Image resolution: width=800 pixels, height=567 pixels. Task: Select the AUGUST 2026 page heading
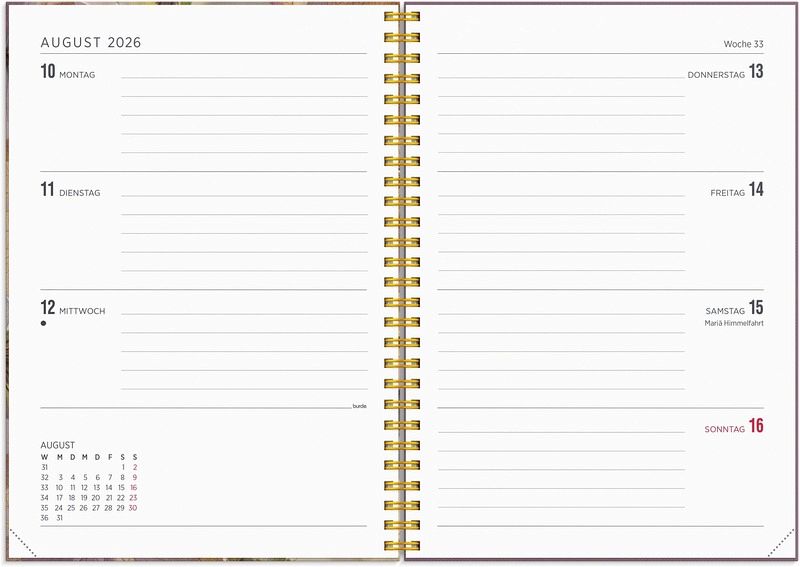[91, 42]
